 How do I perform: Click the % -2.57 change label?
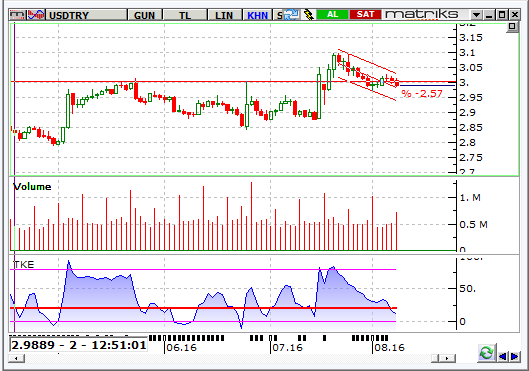click(422, 93)
